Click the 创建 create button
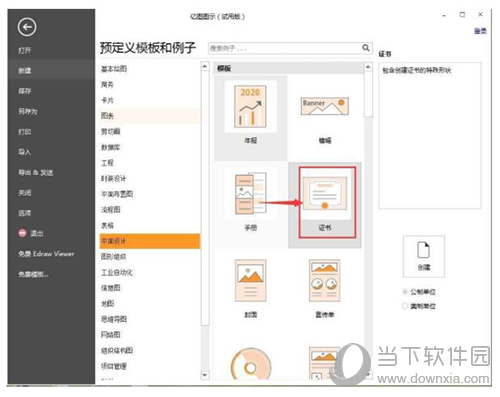Image resolution: width=500 pixels, height=397 pixels. pyautogui.click(x=424, y=256)
